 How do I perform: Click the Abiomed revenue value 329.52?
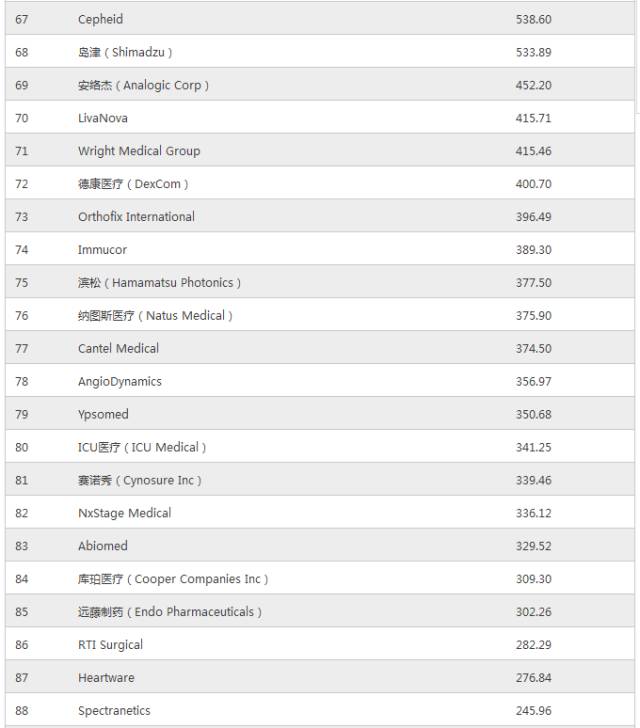(x=533, y=546)
